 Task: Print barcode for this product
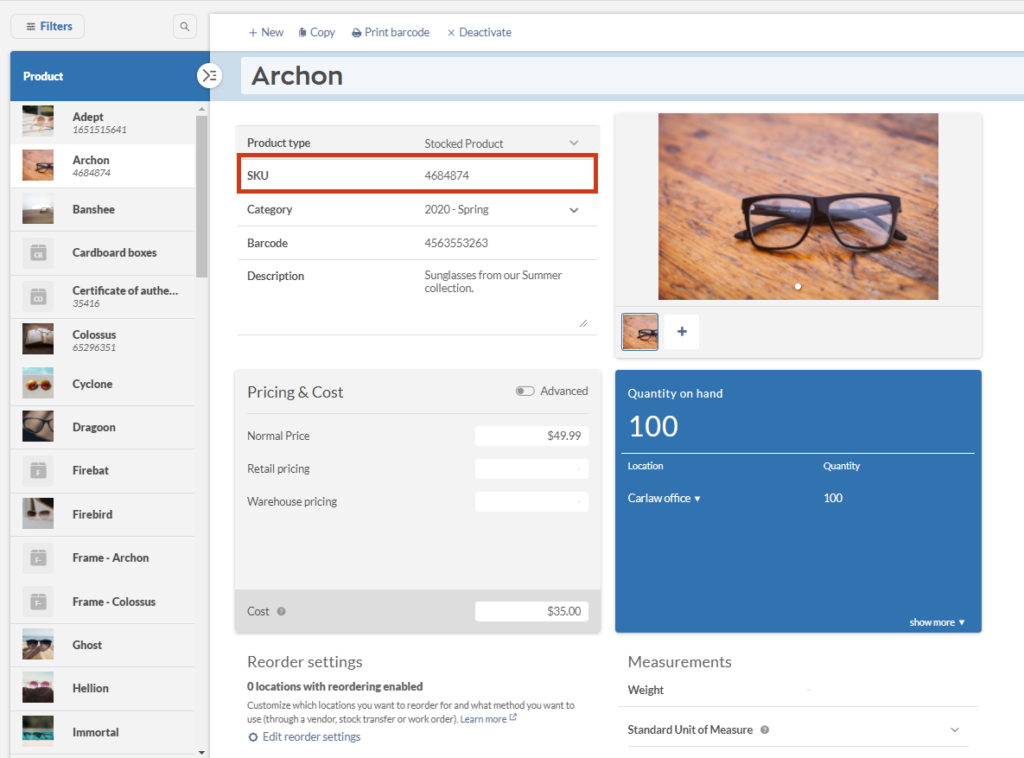coord(390,31)
